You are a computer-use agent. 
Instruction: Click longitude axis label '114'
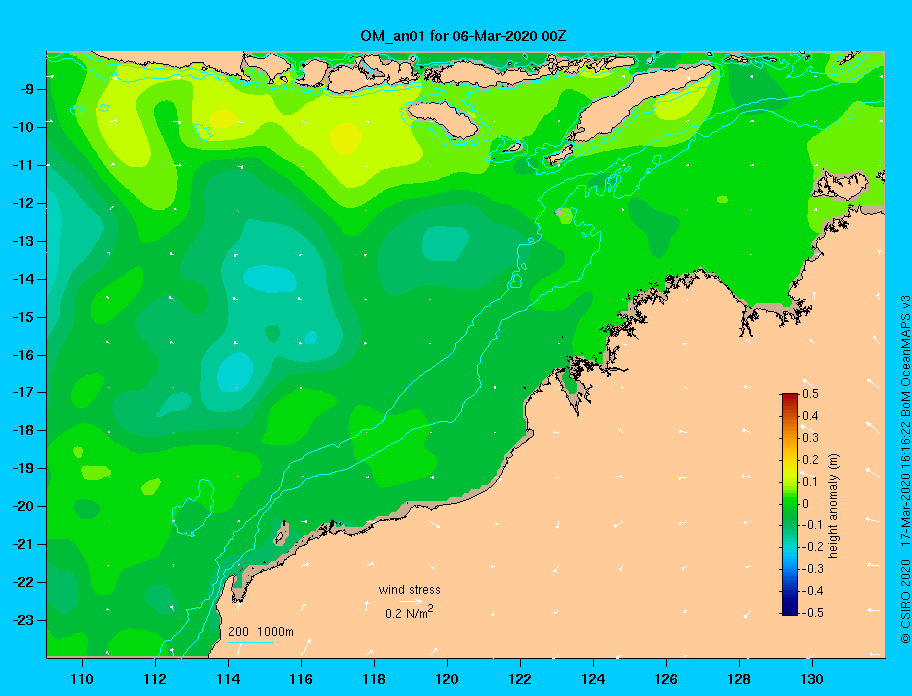click(x=228, y=679)
